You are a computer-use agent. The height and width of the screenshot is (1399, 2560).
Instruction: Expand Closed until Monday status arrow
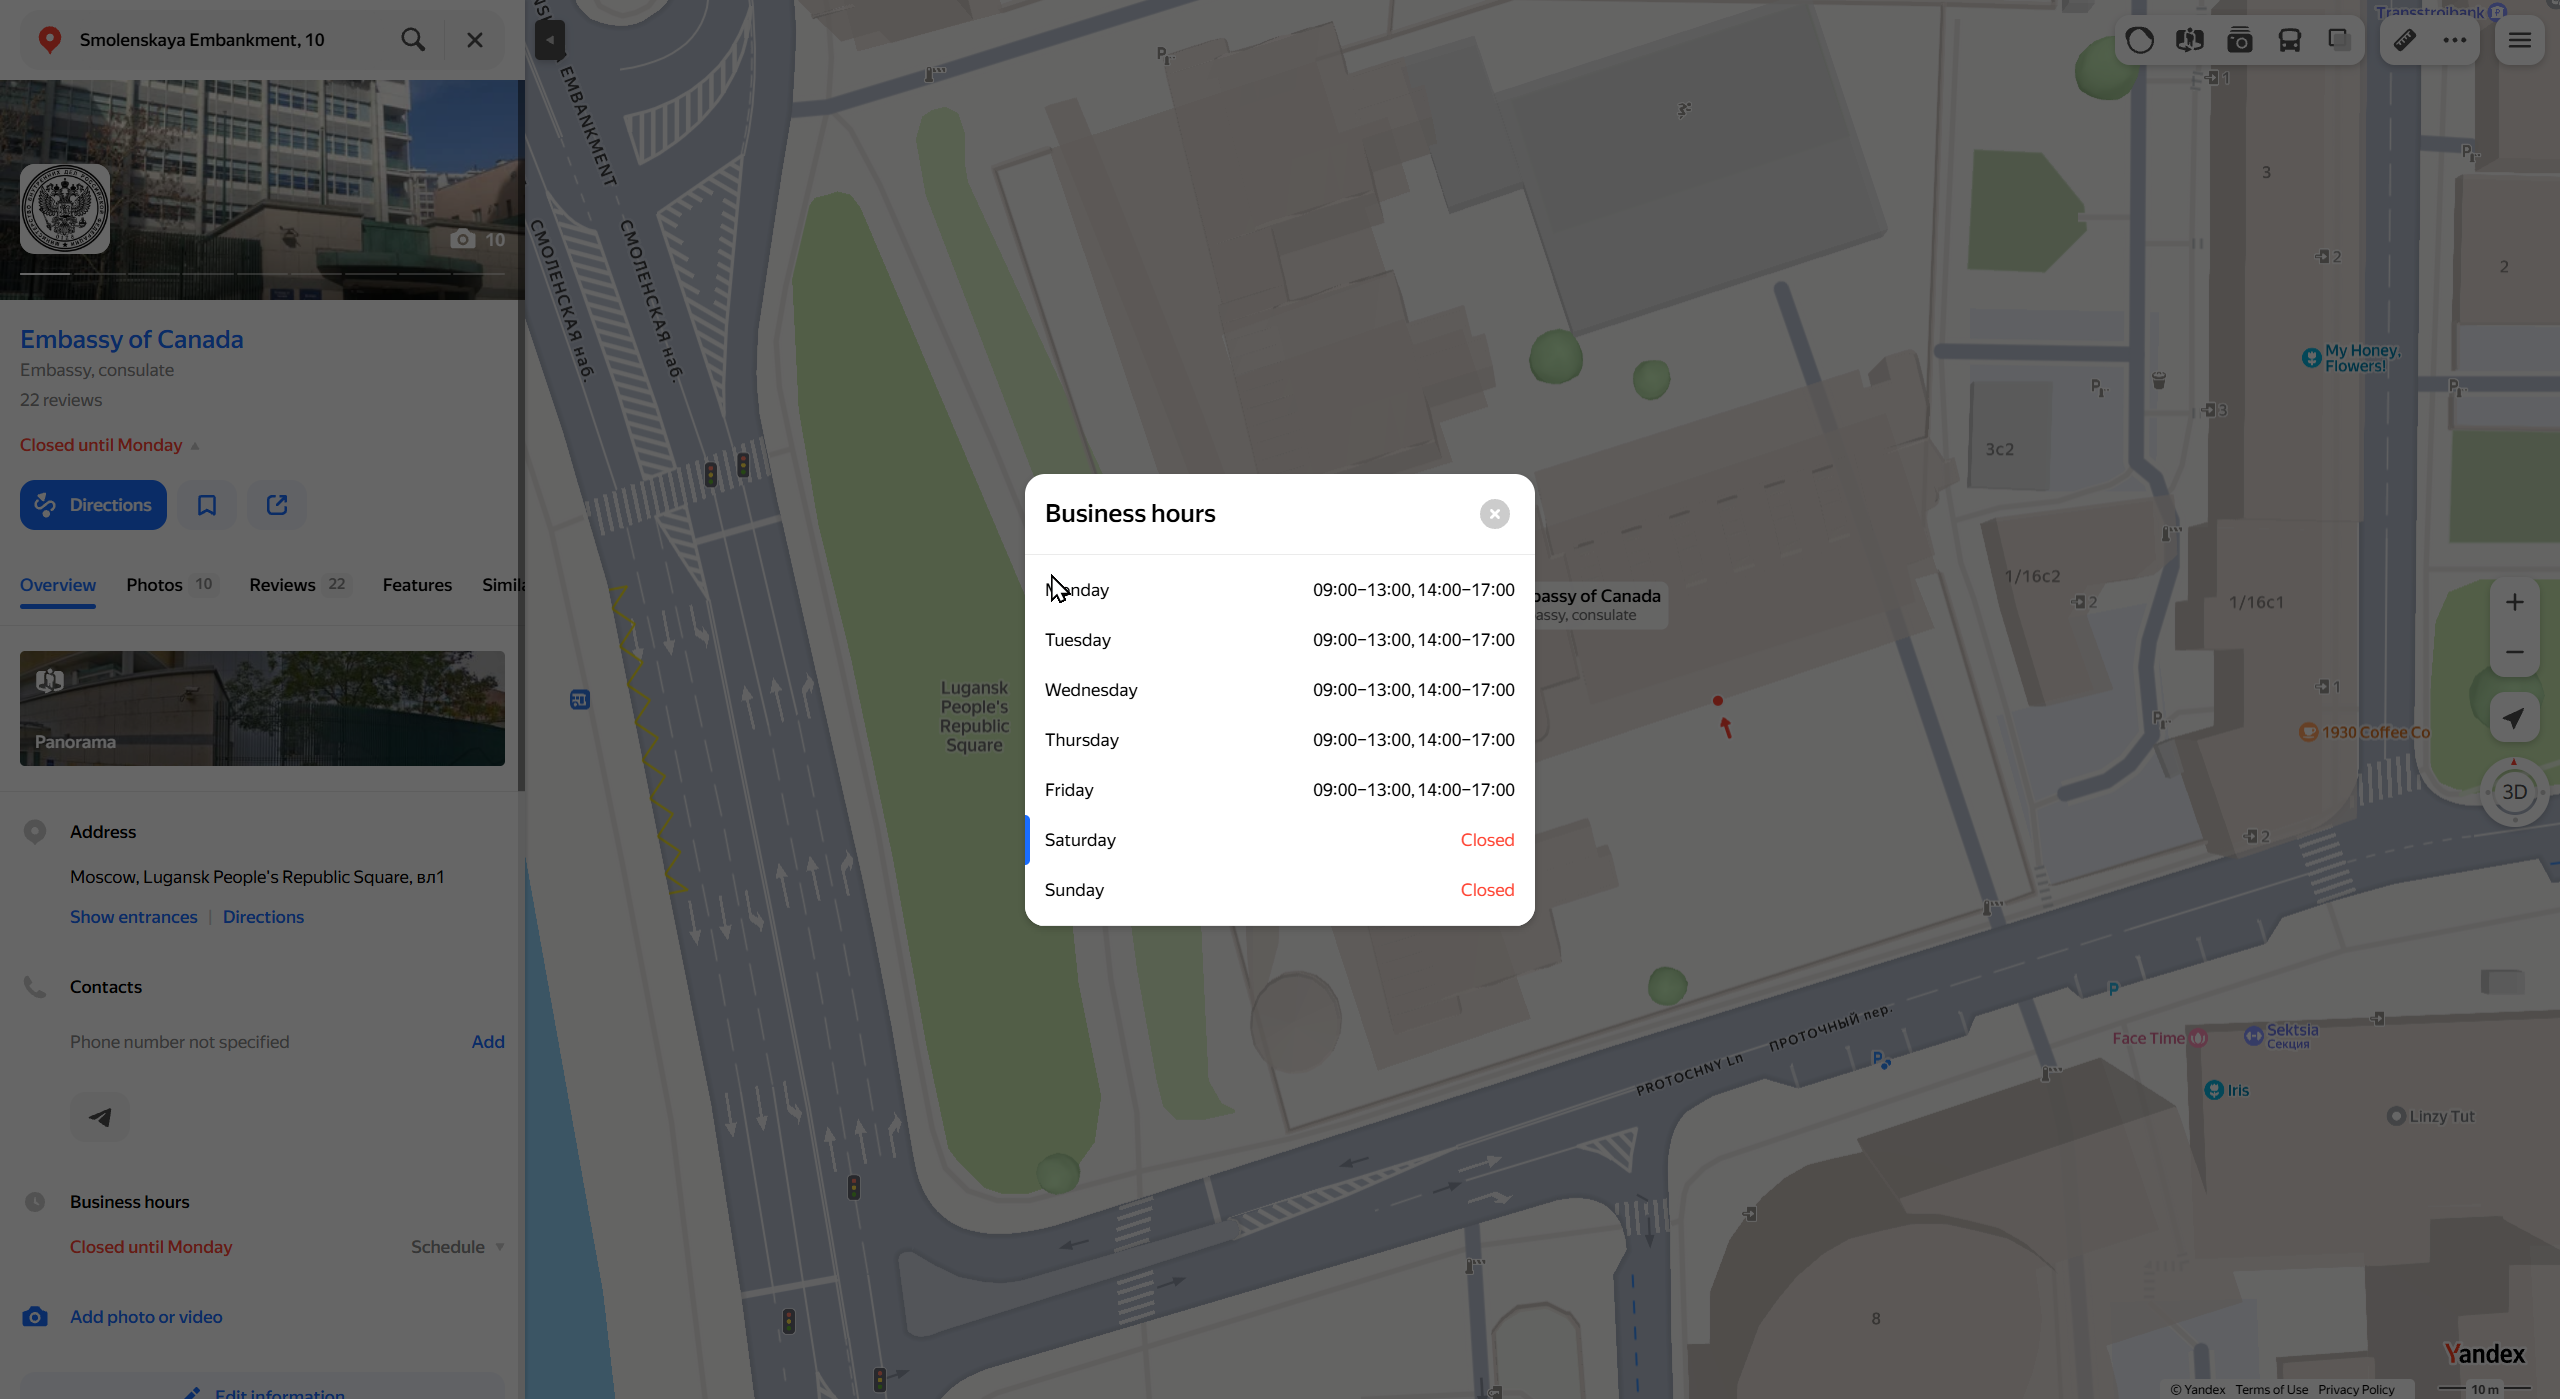point(195,446)
